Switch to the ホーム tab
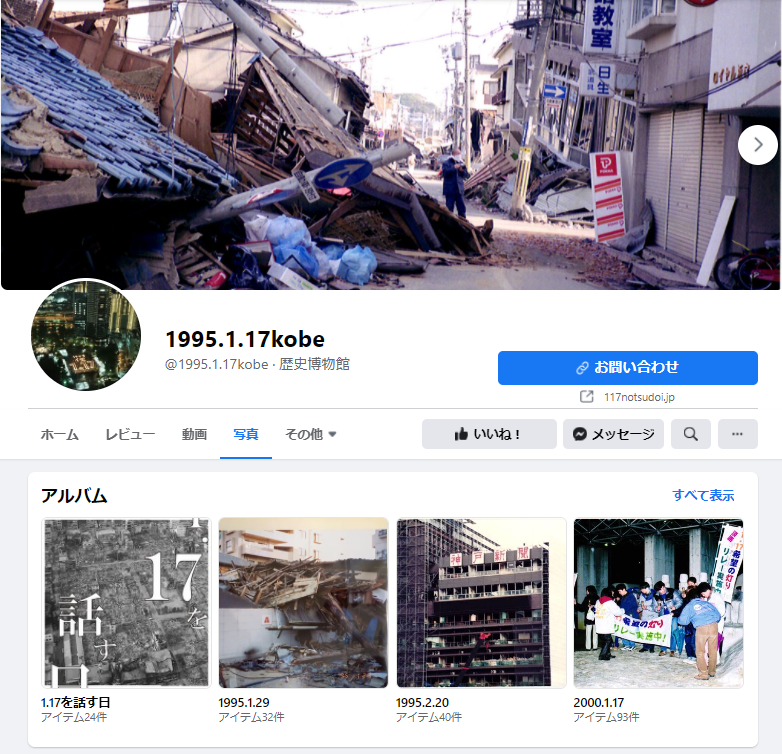This screenshot has height=754, width=782. [x=59, y=434]
